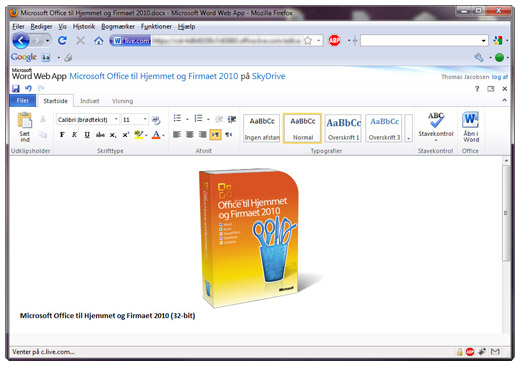
Task: Open the blue Filer ribbon tab
Action: [23, 100]
